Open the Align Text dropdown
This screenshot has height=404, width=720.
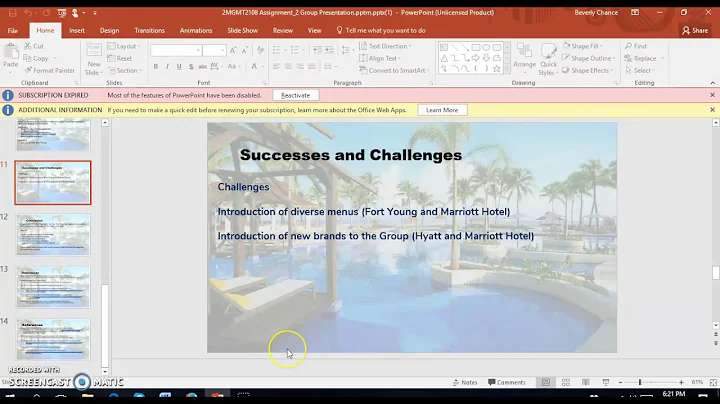[x=380, y=58]
